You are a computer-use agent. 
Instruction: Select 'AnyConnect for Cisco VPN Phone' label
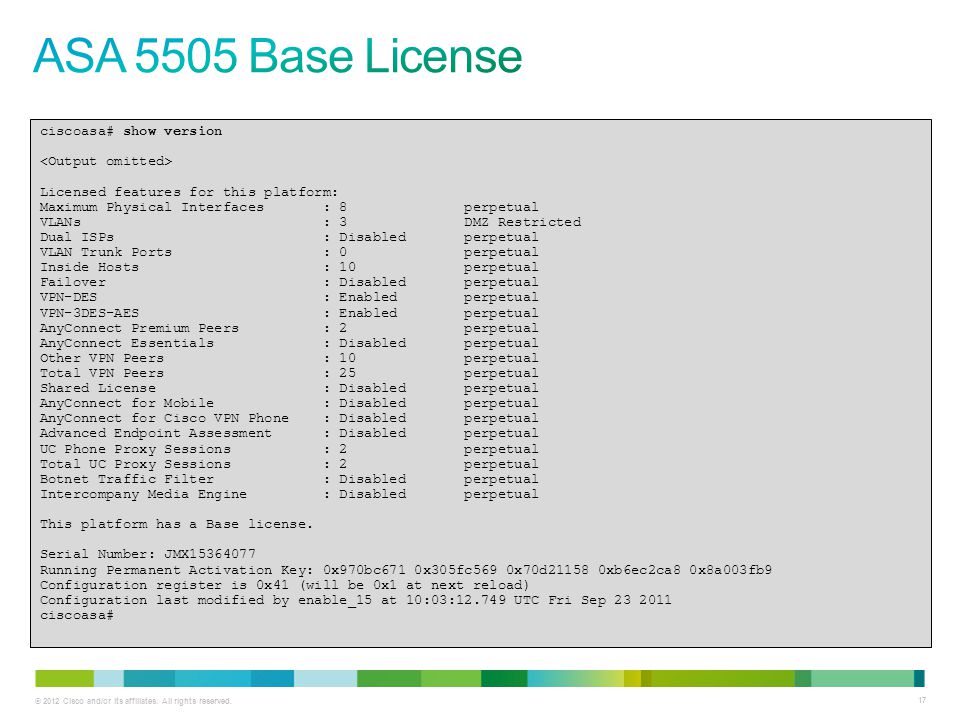164,418
